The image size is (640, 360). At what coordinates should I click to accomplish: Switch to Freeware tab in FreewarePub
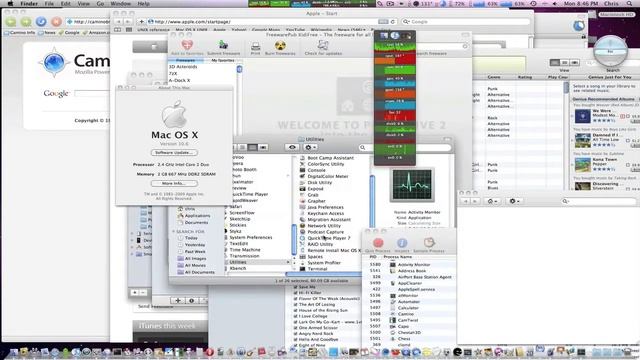pyautogui.click(x=186, y=60)
